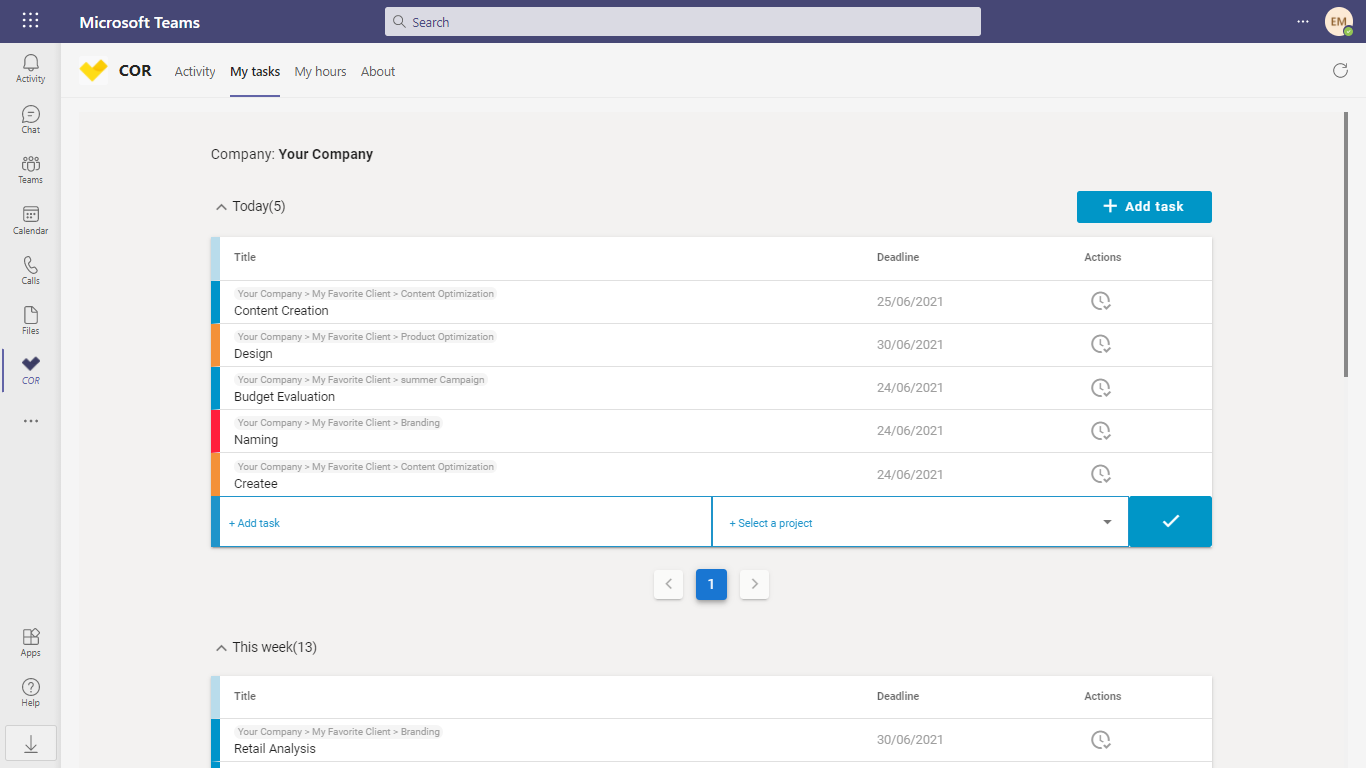Click the Deadline column header in Today table
The width and height of the screenshot is (1366, 768).
pyautogui.click(x=898, y=258)
